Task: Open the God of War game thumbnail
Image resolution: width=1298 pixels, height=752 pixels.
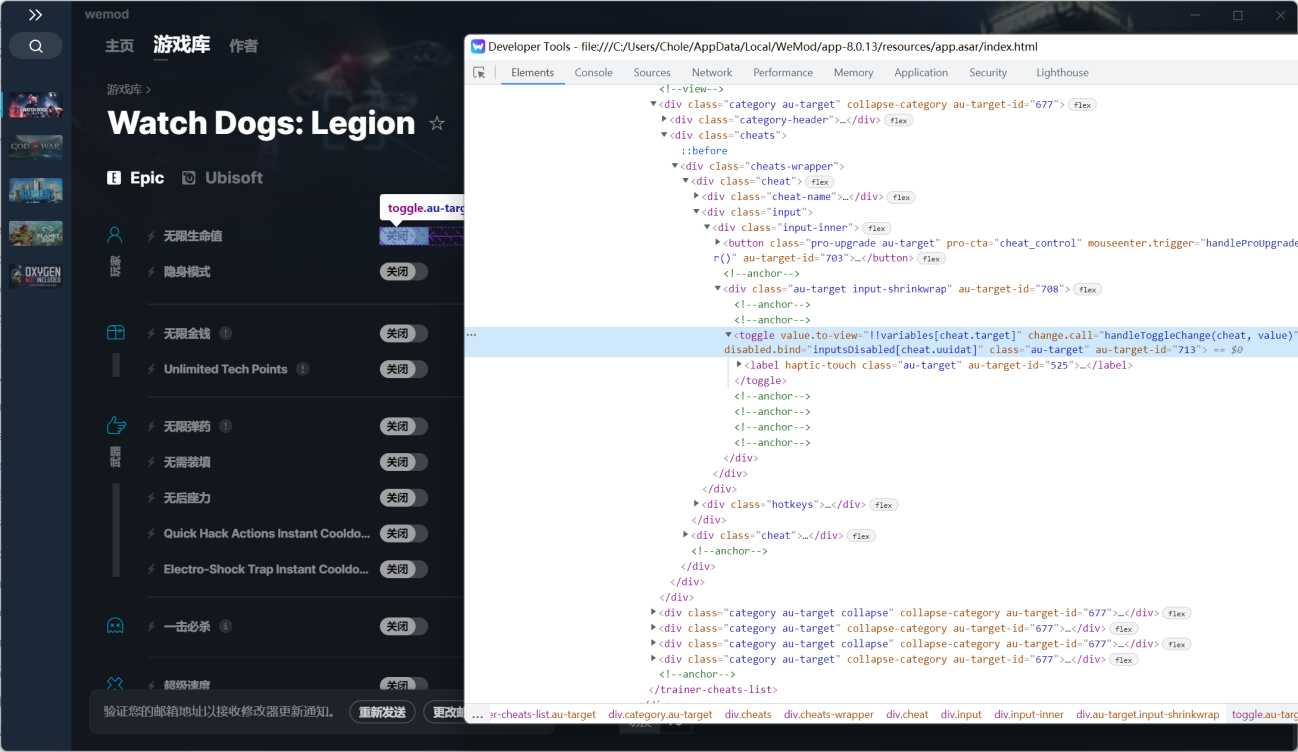Action: pos(36,148)
